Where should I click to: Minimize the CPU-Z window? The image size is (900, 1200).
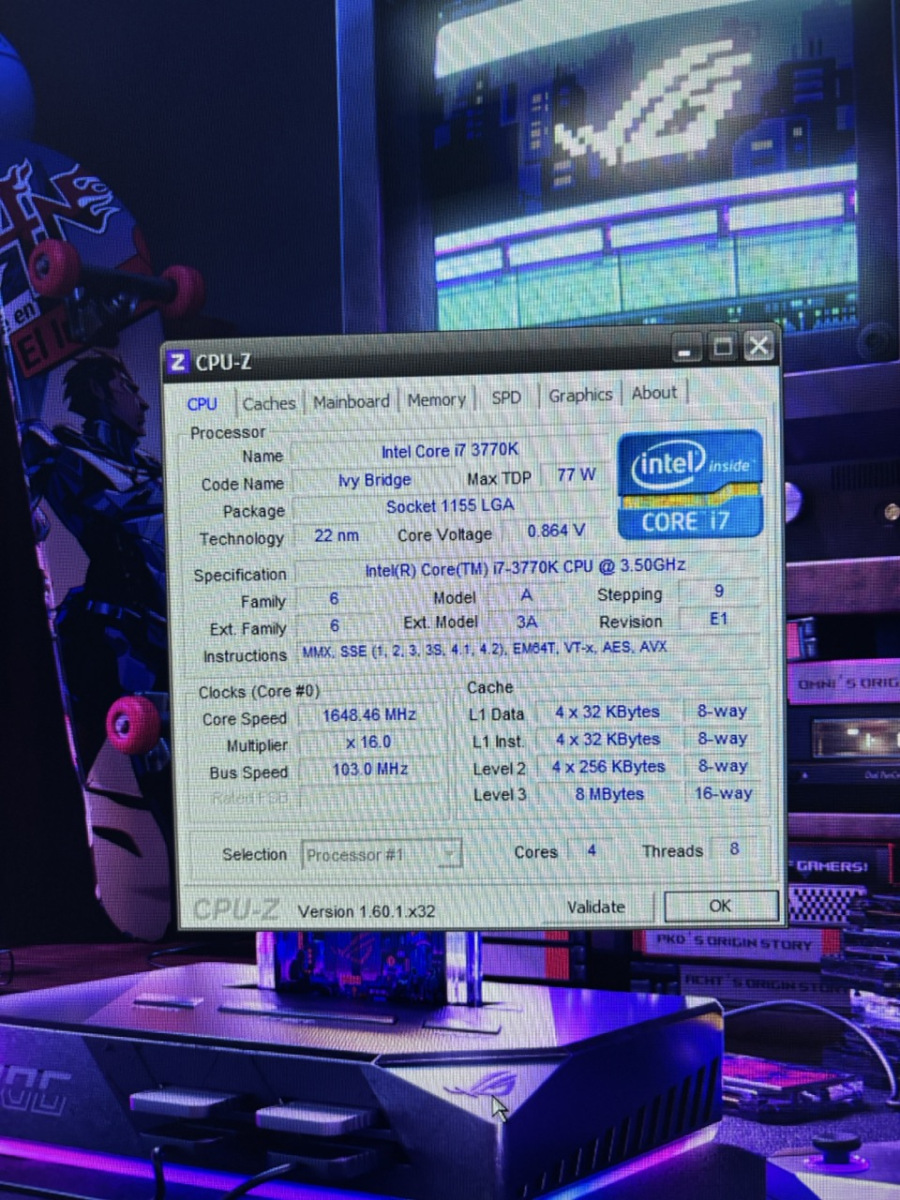click(686, 349)
